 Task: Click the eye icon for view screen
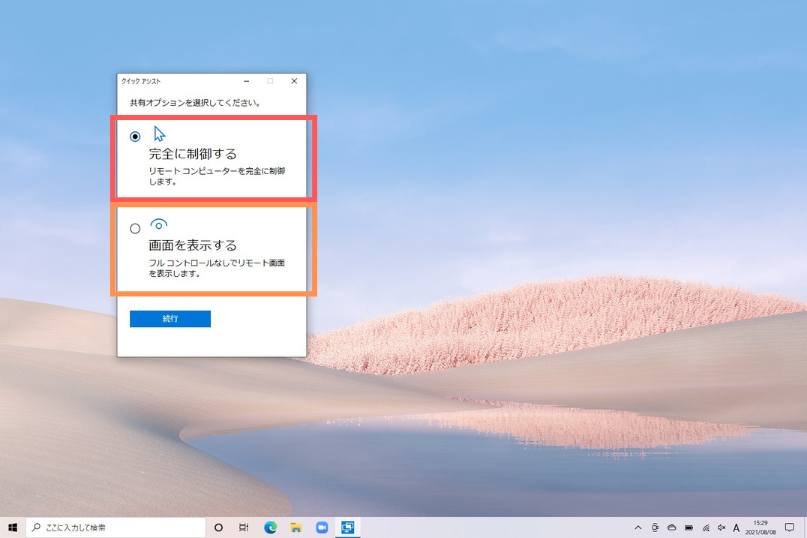(159, 224)
